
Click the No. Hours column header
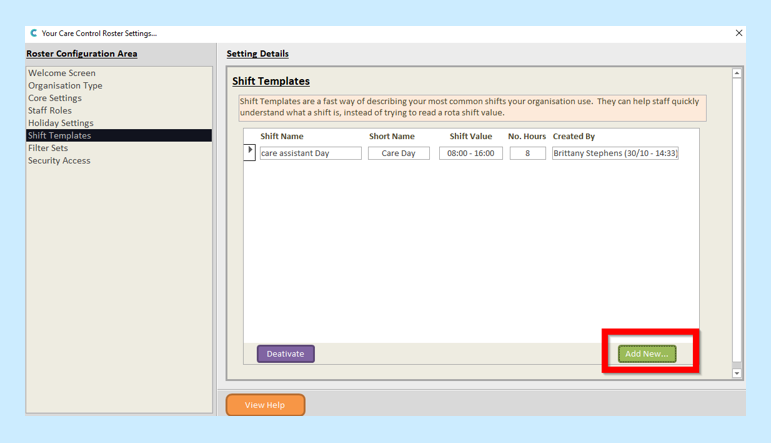527,136
